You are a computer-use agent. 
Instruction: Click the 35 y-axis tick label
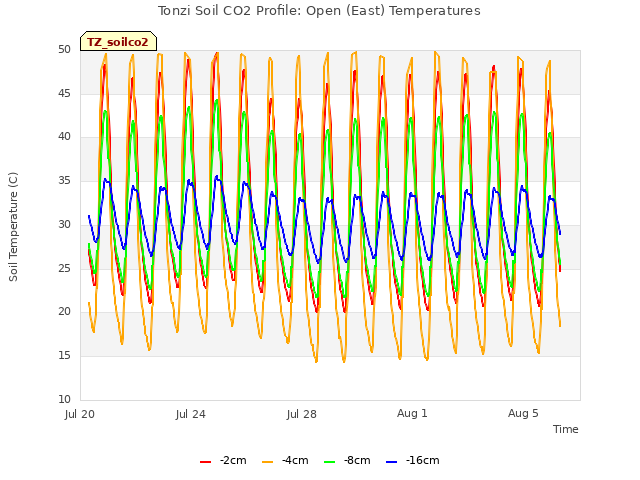(64, 181)
